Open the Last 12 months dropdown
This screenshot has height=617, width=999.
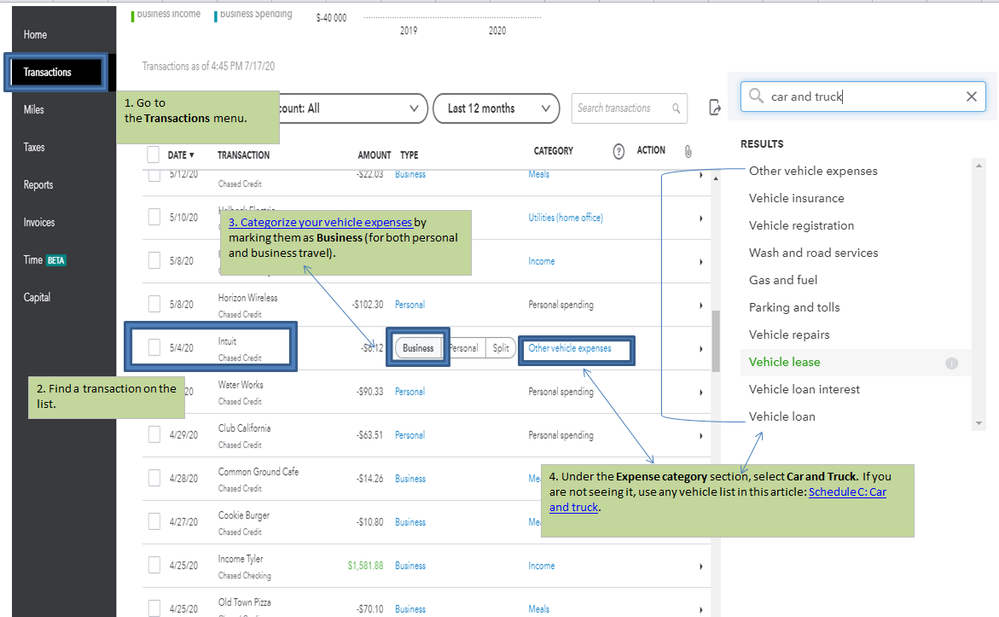(496, 108)
